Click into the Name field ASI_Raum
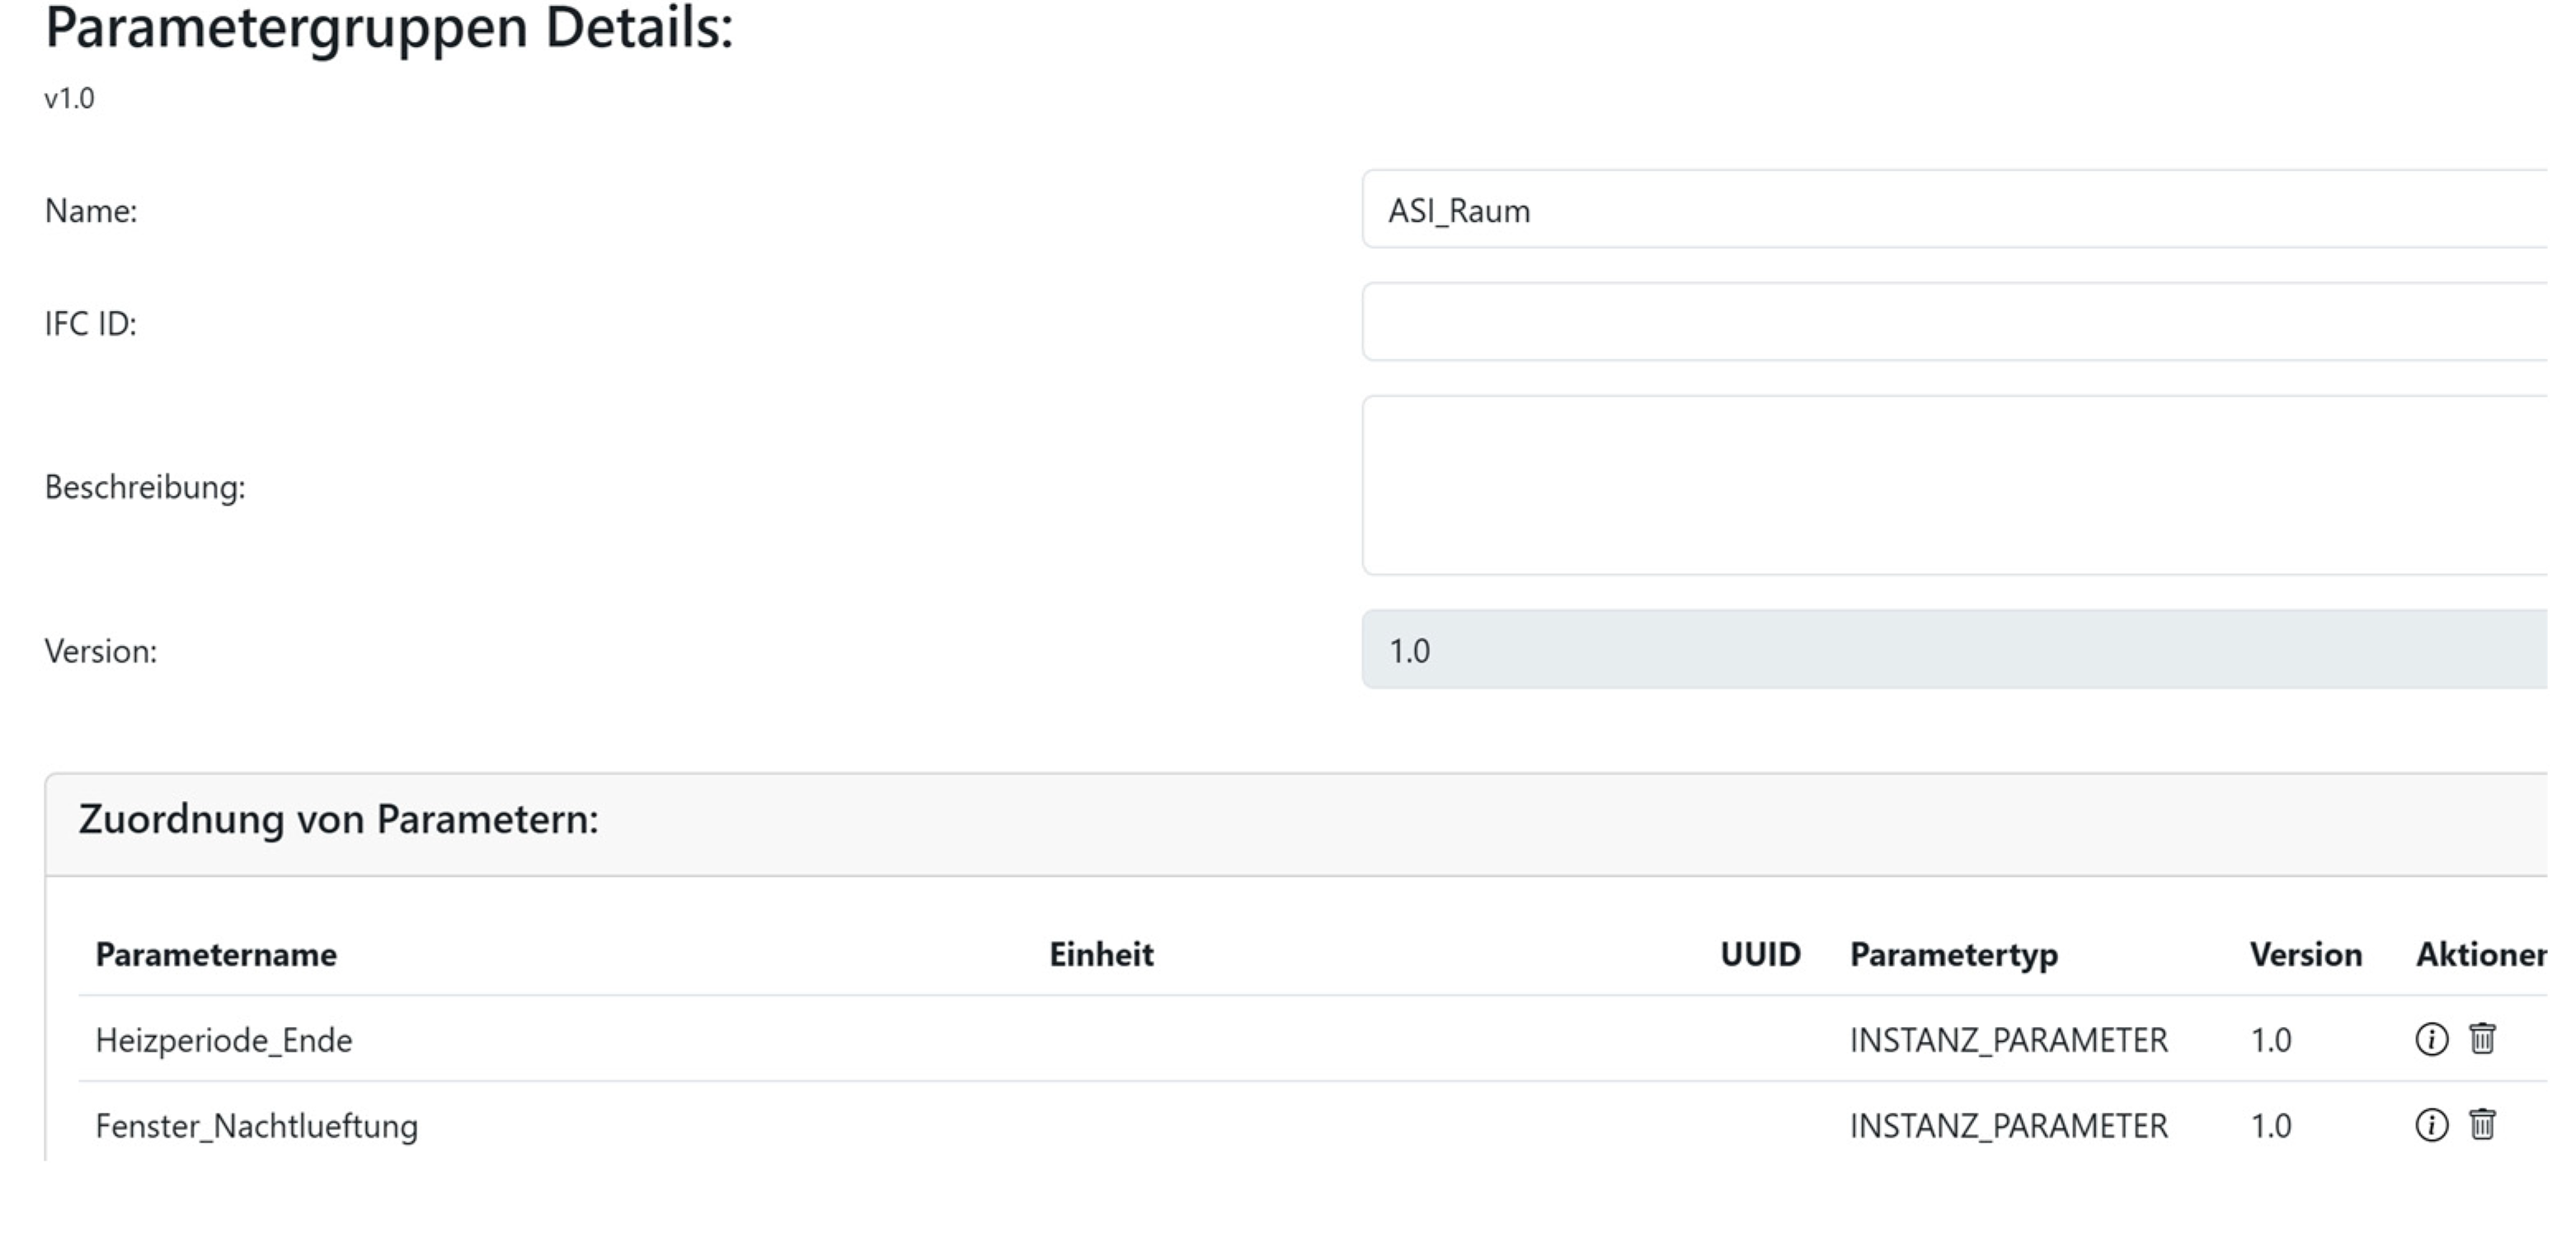Image resolution: width=2576 pixels, height=1239 pixels. pos(1950,210)
